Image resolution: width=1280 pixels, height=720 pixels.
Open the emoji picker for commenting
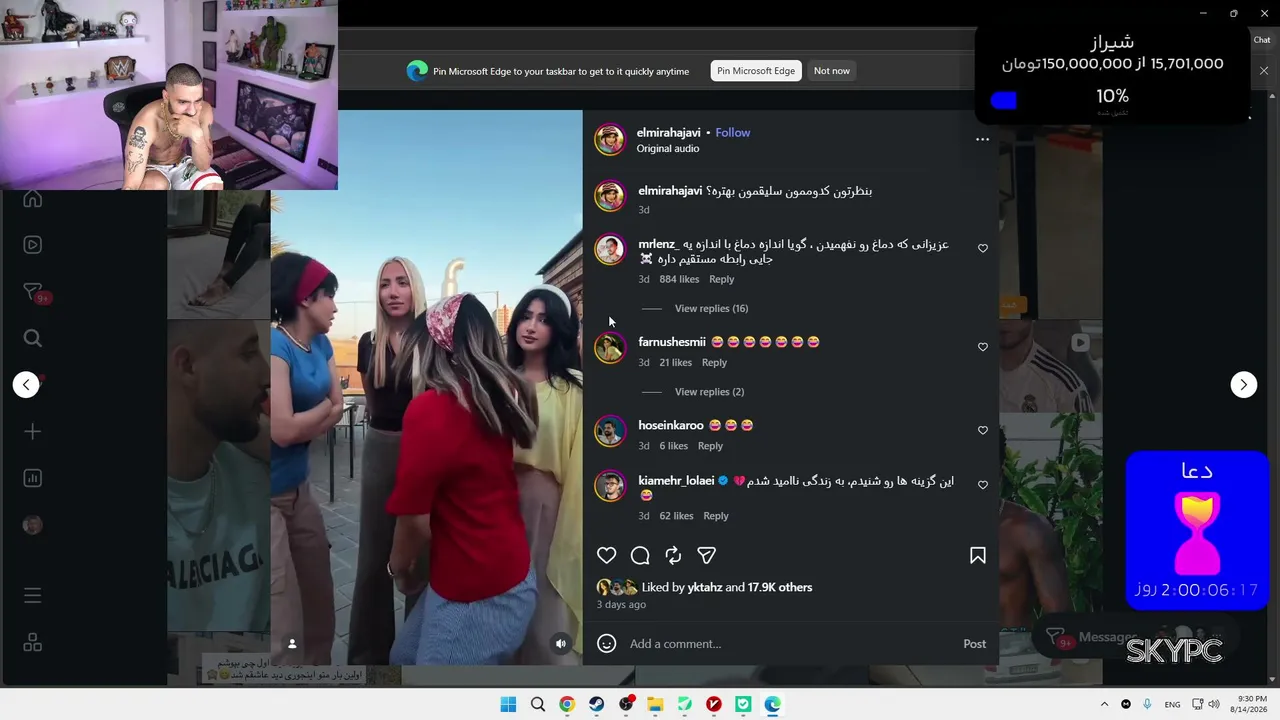tap(606, 644)
